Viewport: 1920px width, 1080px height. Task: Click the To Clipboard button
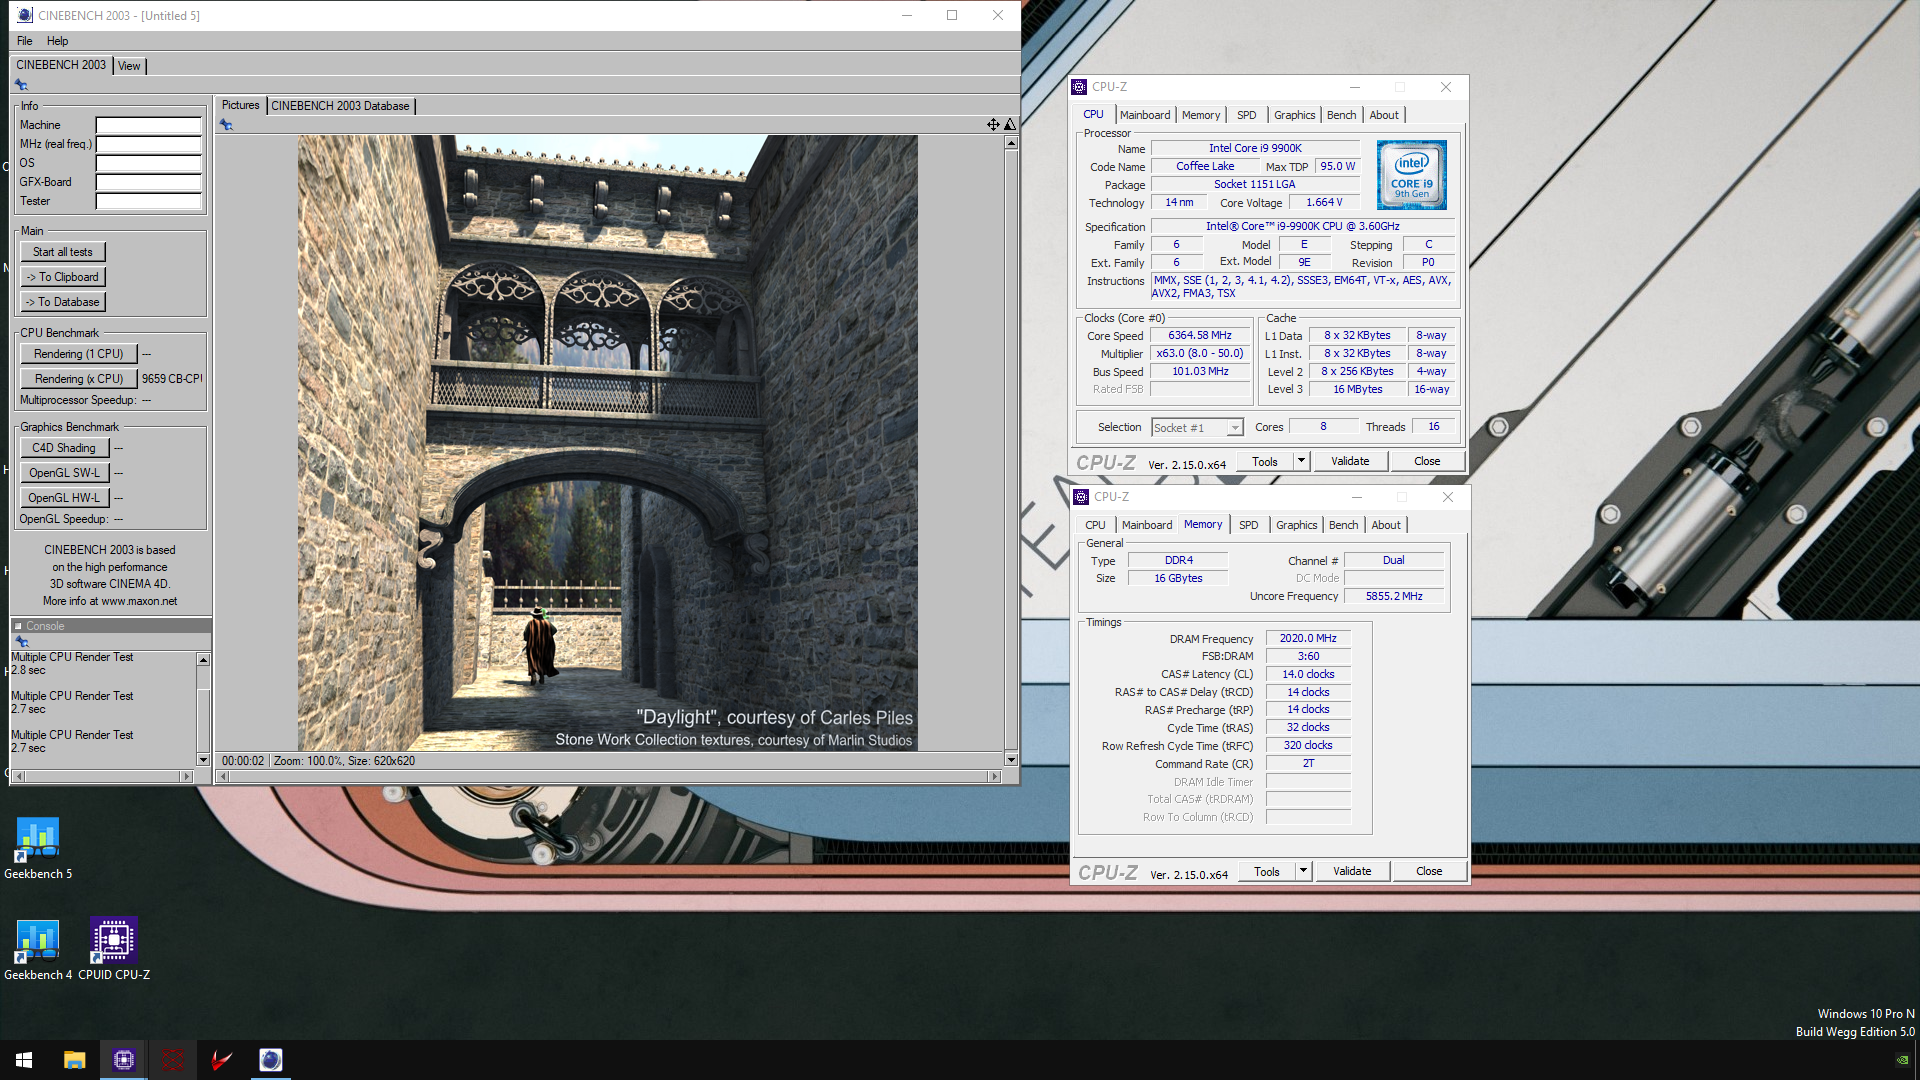(x=63, y=277)
